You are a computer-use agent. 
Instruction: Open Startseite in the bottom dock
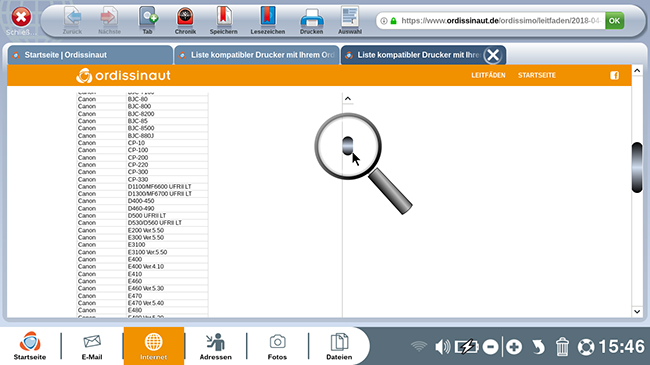coord(30,346)
